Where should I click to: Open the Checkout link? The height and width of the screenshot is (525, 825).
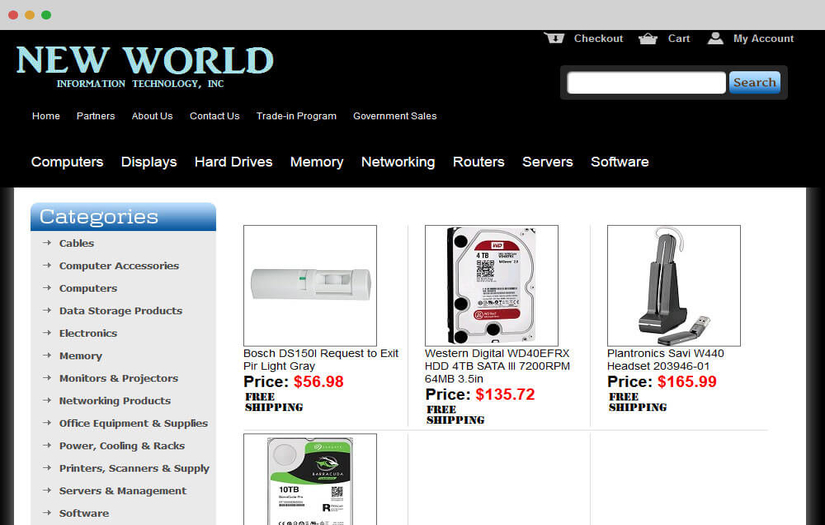tap(598, 38)
